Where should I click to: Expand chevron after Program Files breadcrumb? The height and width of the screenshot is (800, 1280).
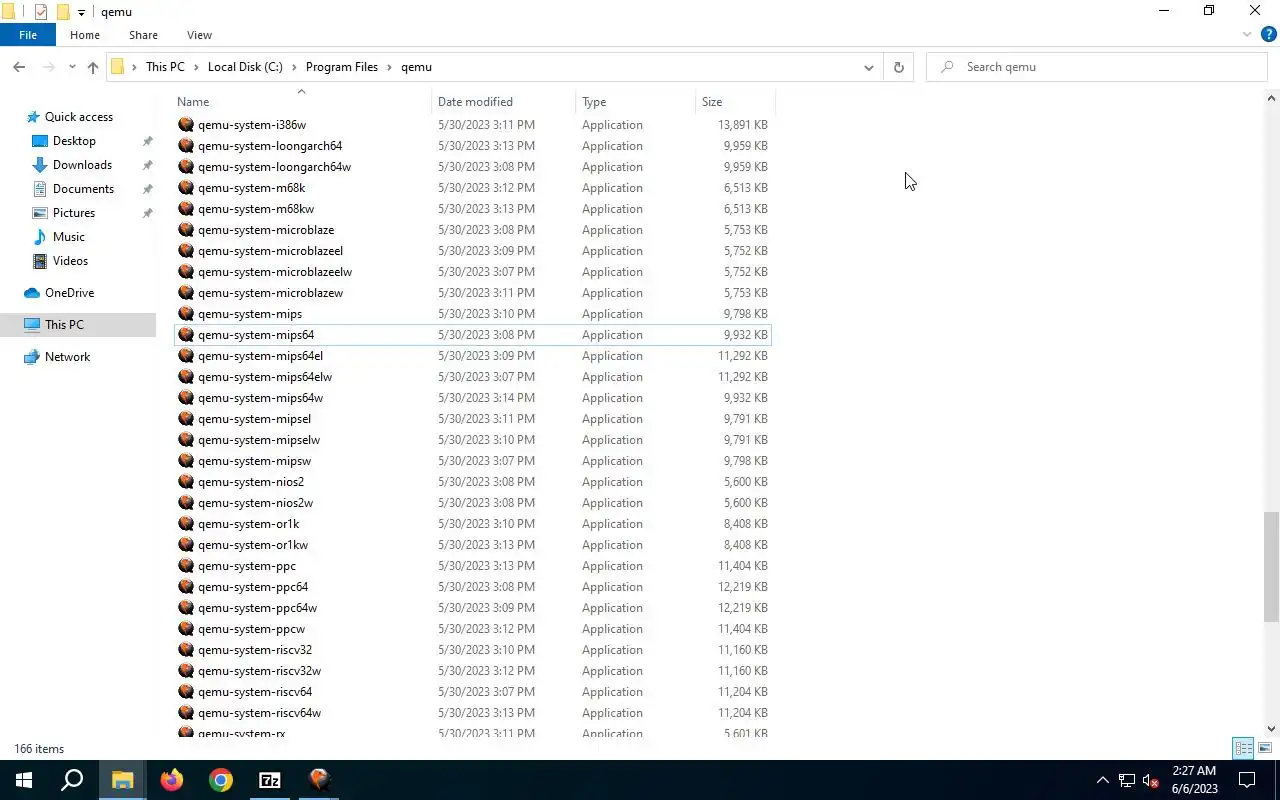click(388, 67)
